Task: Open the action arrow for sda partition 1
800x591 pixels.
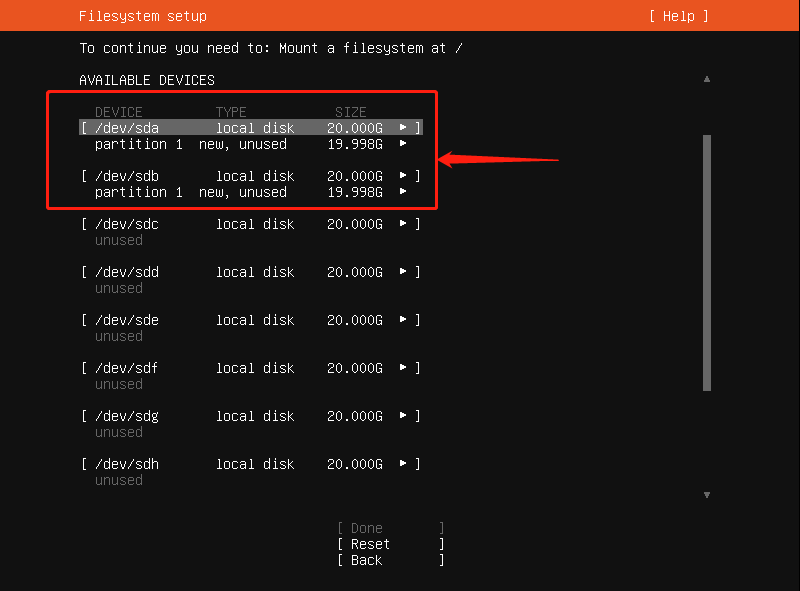Action: click(405, 143)
